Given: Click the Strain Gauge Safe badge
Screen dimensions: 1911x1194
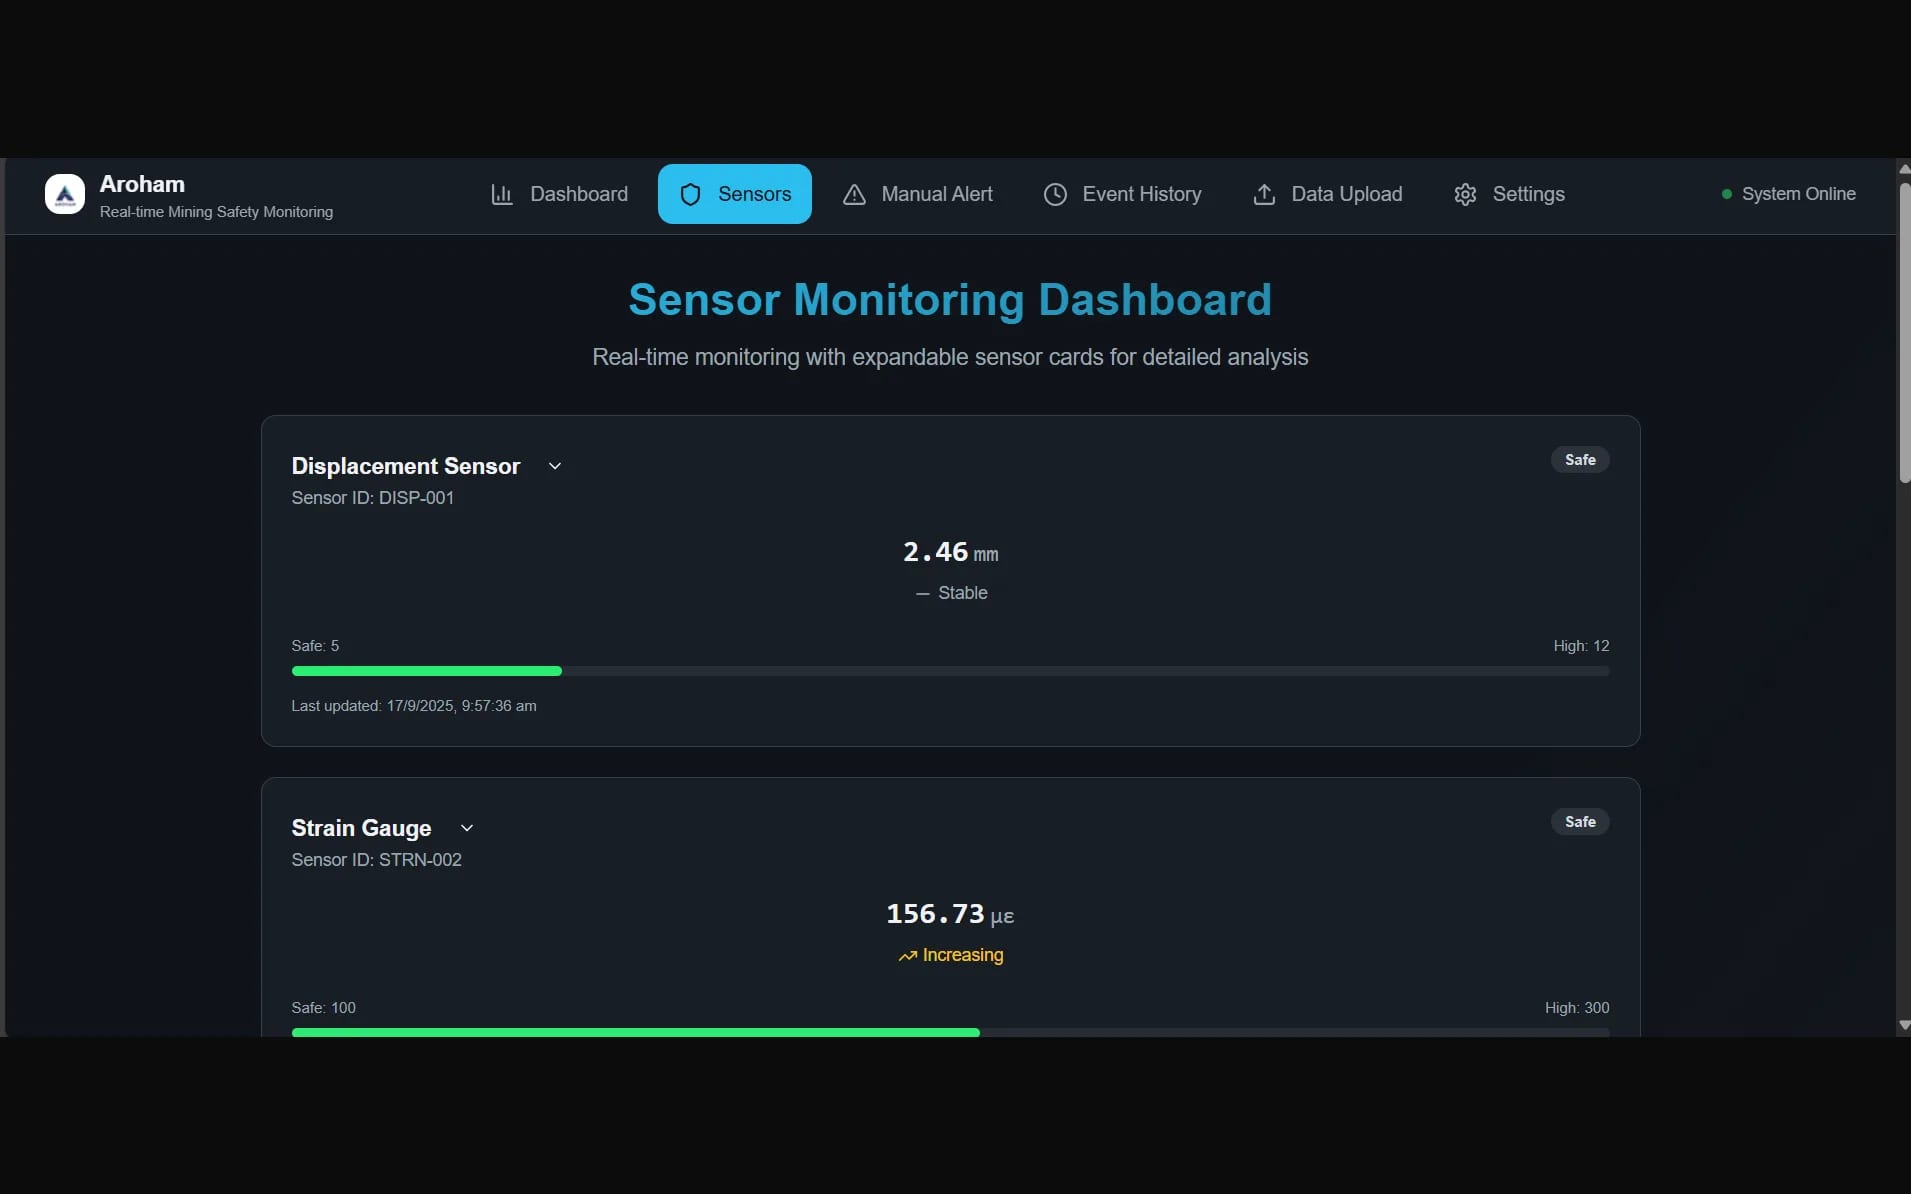Looking at the screenshot, I should tap(1580, 822).
